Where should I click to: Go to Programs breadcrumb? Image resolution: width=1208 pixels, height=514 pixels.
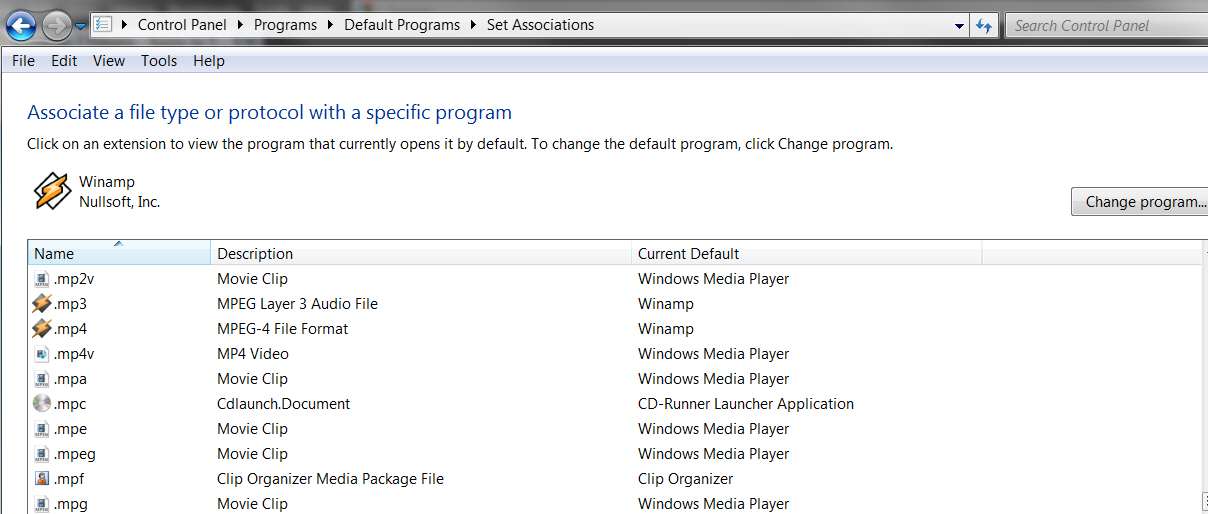pyautogui.click(x=285, y=25)
